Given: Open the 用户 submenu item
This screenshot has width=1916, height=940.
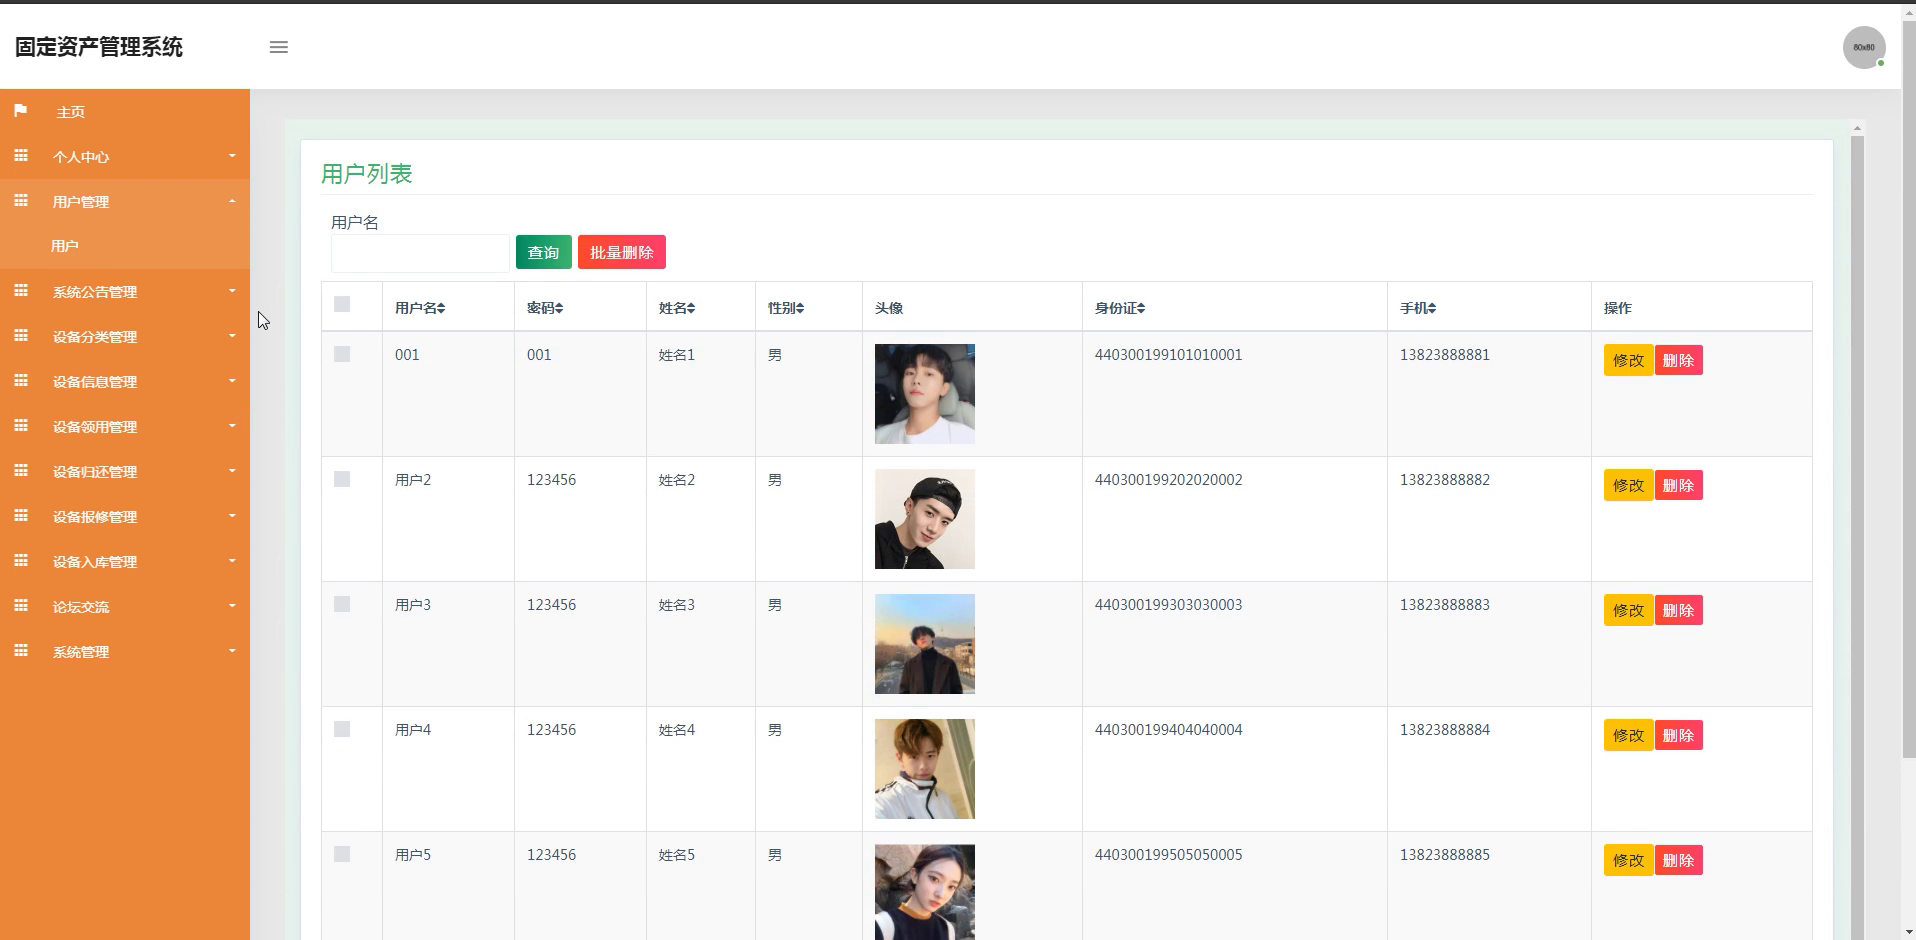Looking at the screenshot, I should click(125, 246).
